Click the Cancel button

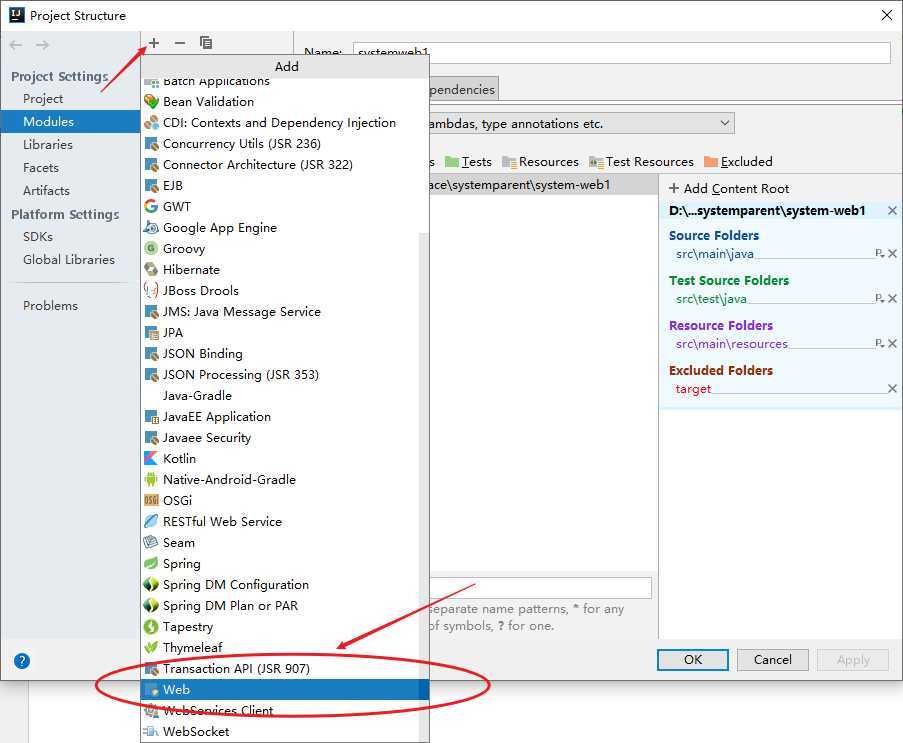pos(772,659)
